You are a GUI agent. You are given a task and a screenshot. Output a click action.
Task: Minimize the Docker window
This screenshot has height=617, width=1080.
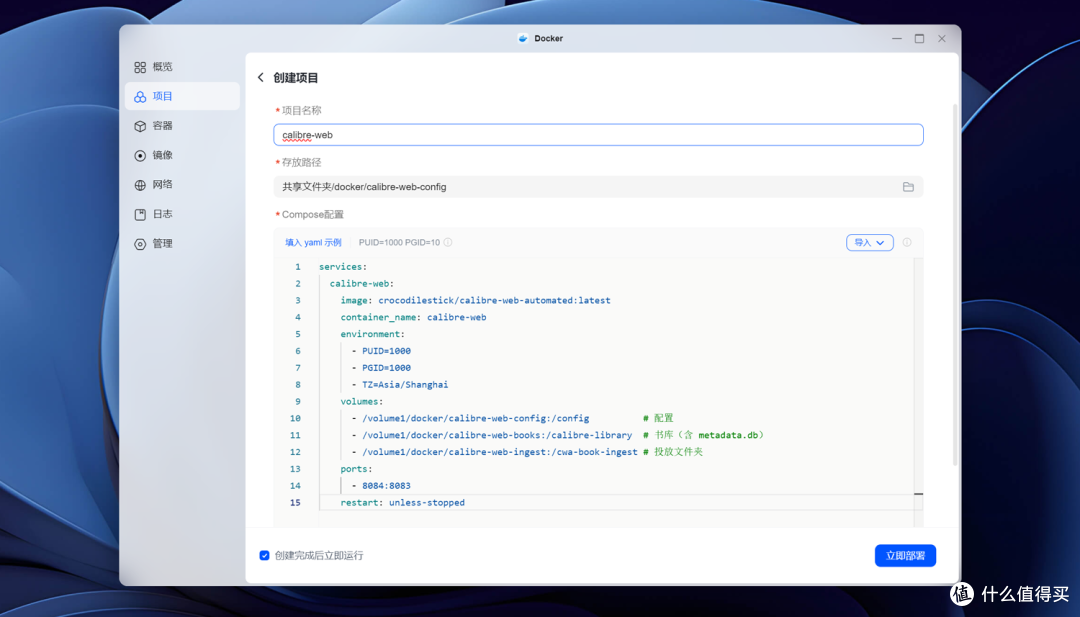pos(897,39)
